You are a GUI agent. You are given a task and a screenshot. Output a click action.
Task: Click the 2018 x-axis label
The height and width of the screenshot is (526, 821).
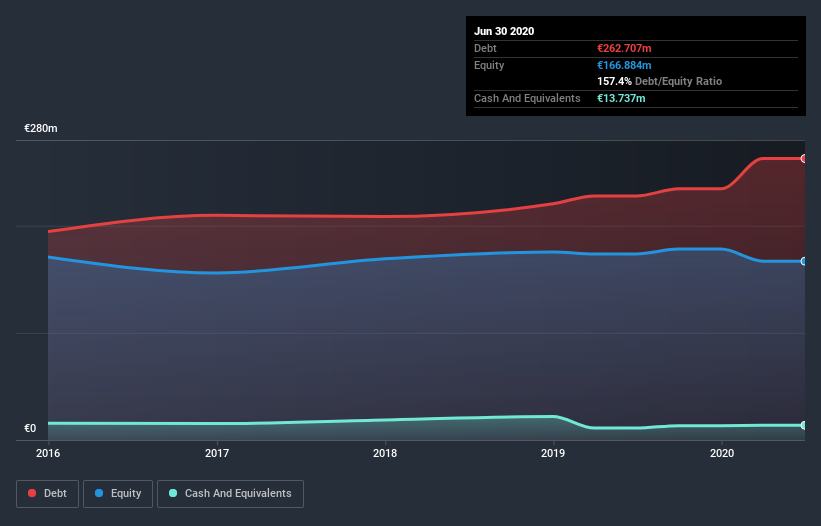coord(385,453)
